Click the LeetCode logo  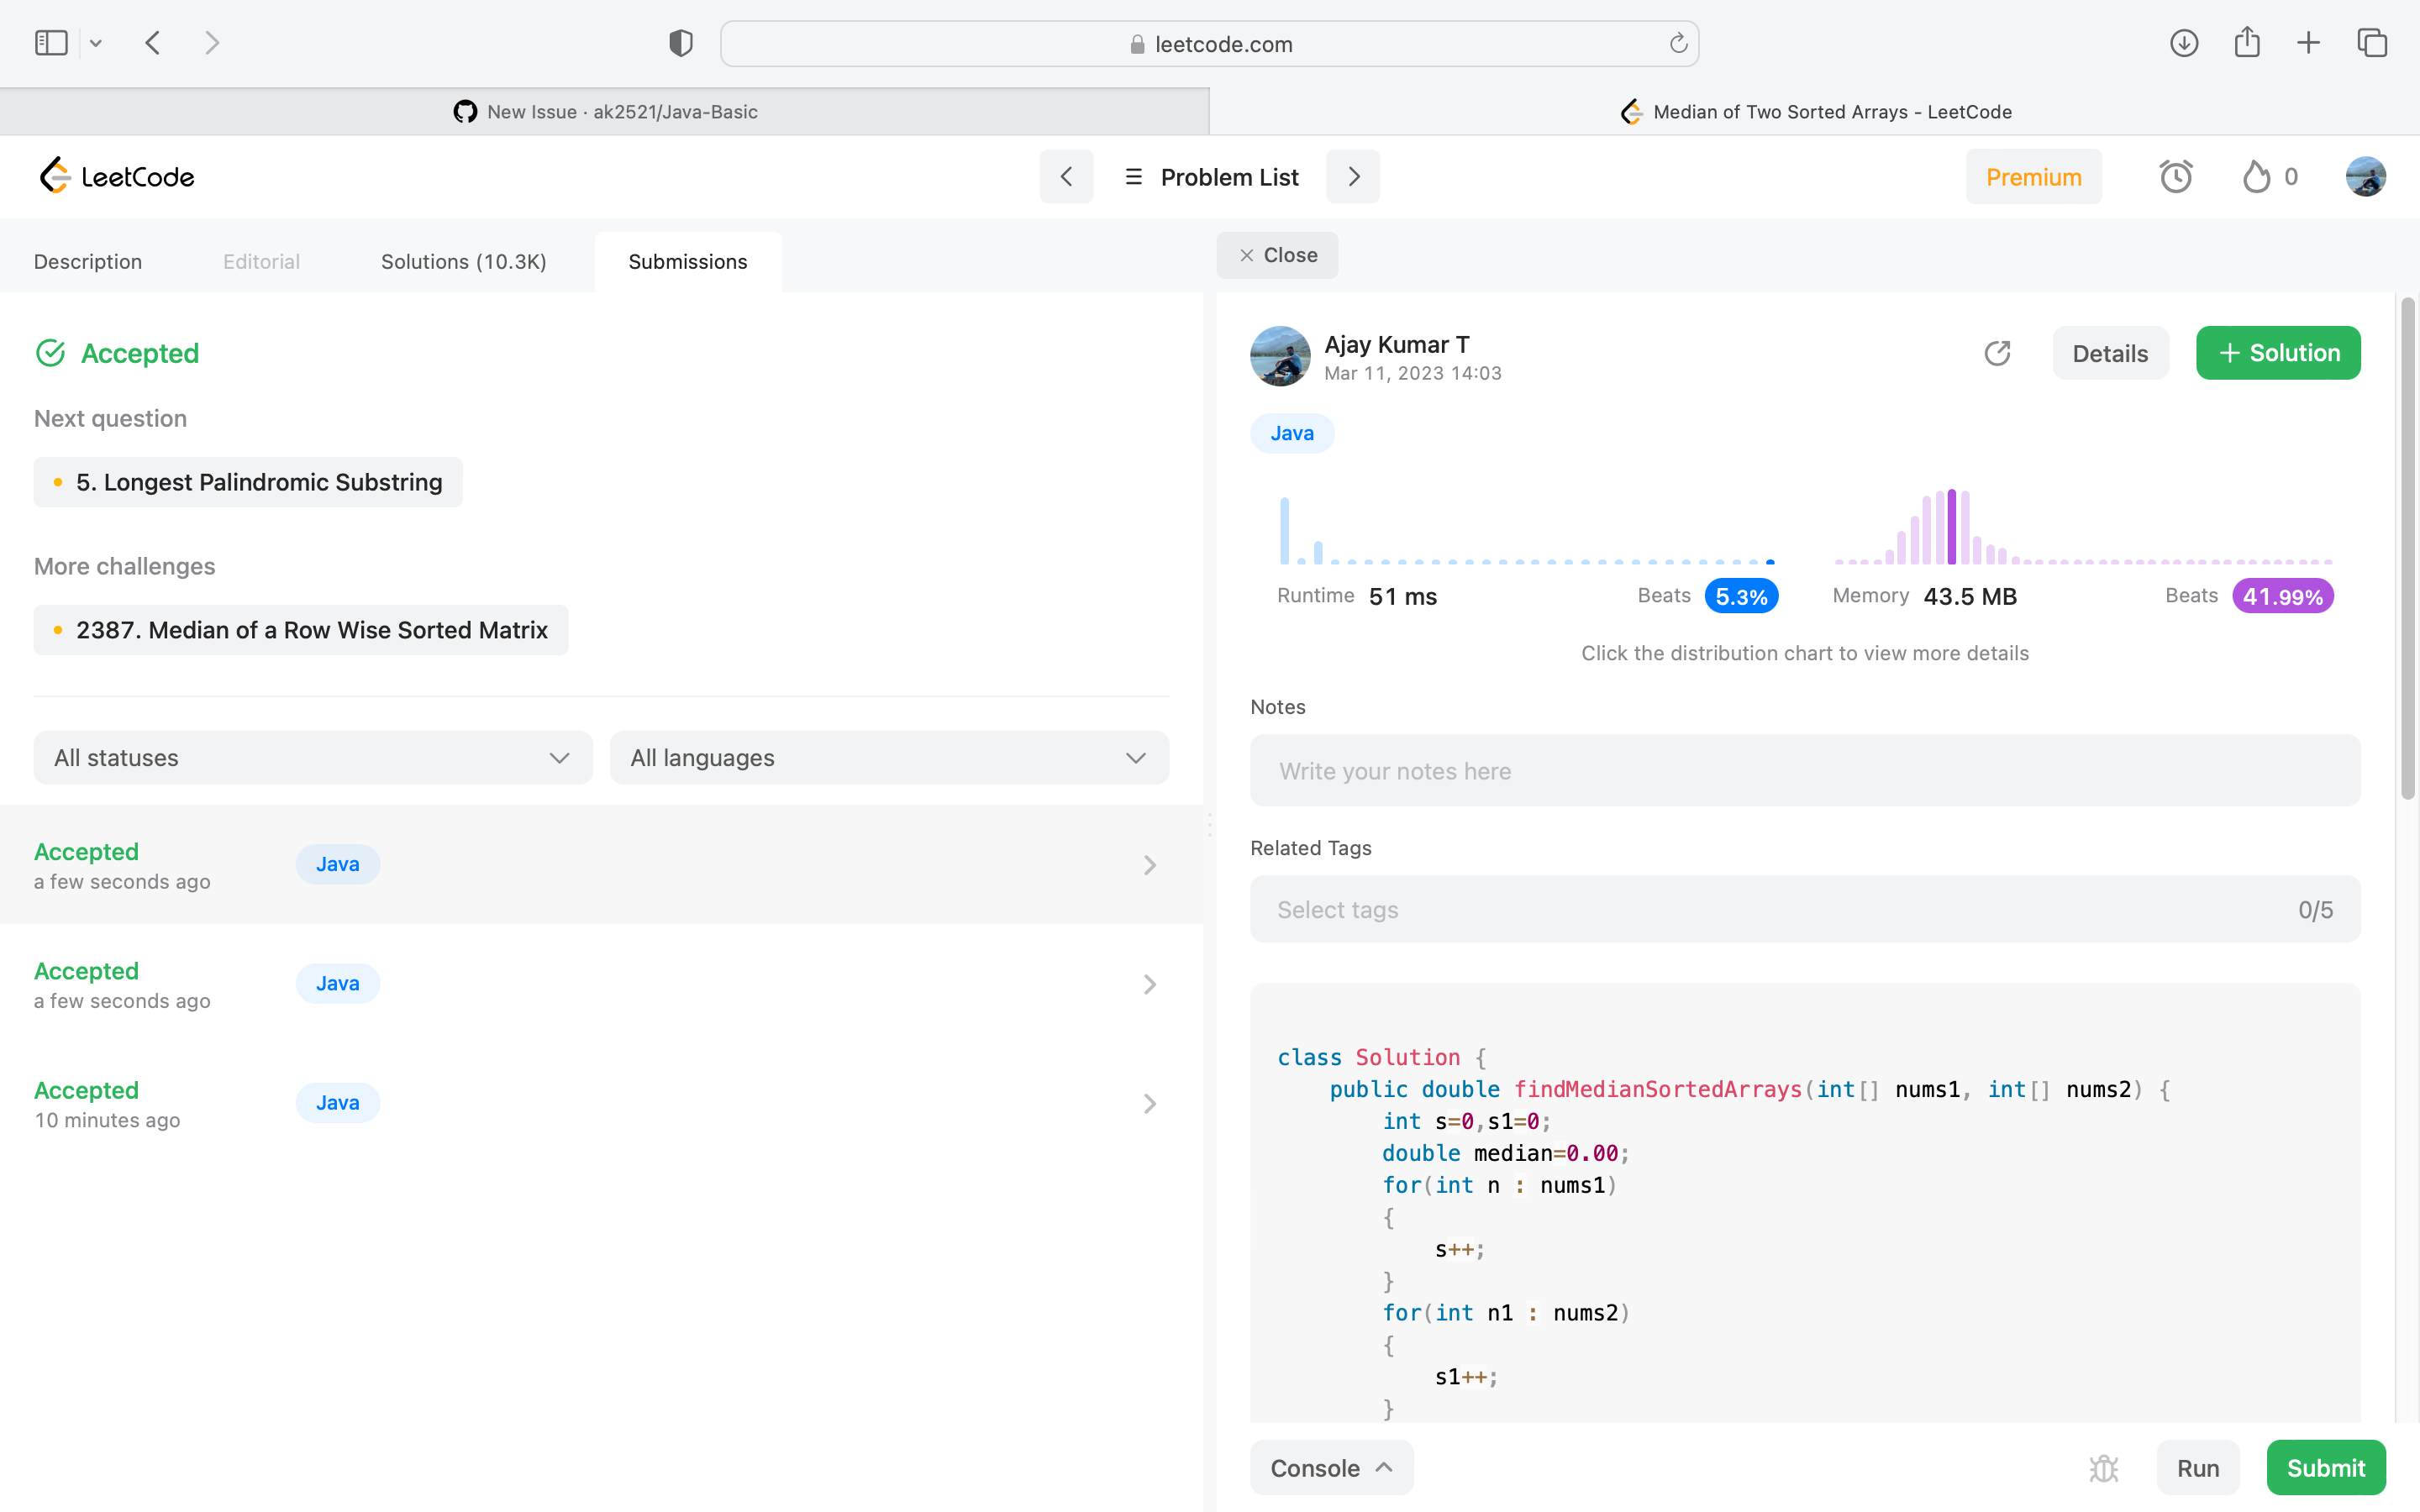click(x=116, y=177)
